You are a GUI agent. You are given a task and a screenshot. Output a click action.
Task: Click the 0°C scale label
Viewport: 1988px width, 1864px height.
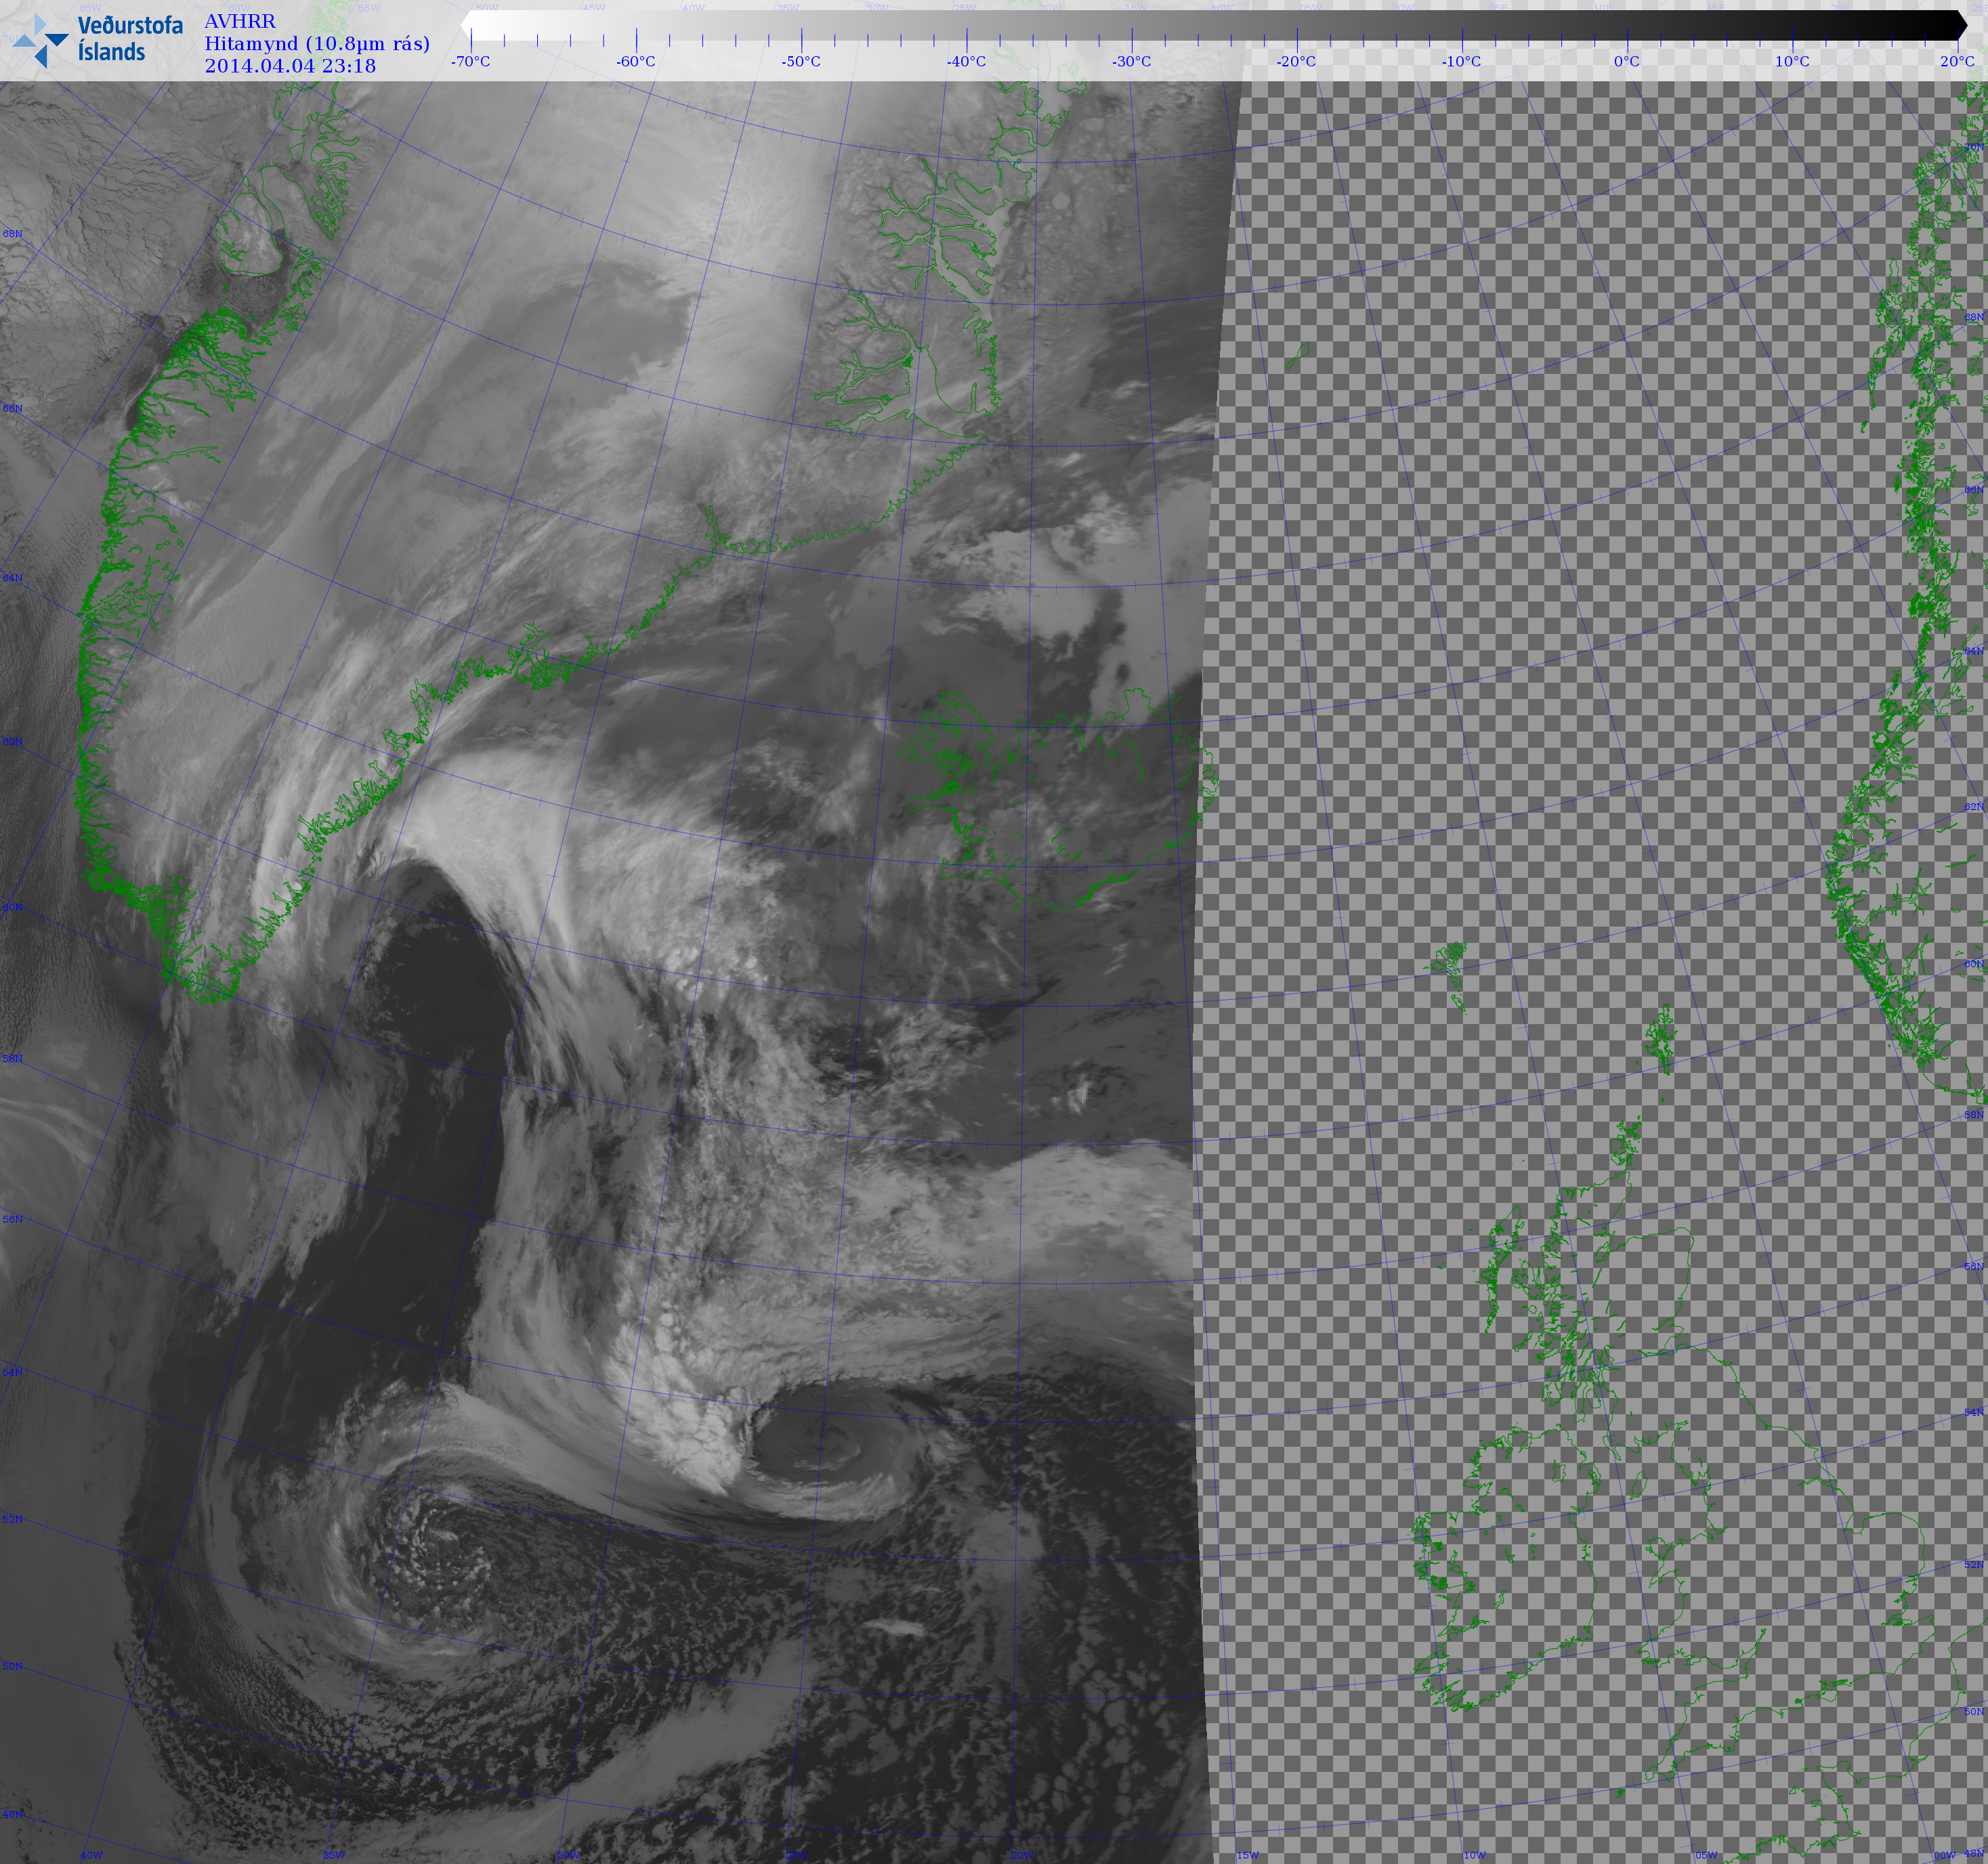click(x=1627, y=62)
